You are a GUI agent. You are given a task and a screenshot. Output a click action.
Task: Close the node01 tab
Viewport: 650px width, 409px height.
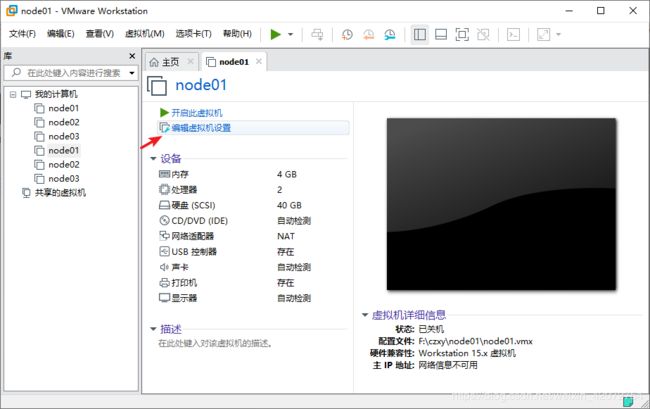click(x=259, y=61)
